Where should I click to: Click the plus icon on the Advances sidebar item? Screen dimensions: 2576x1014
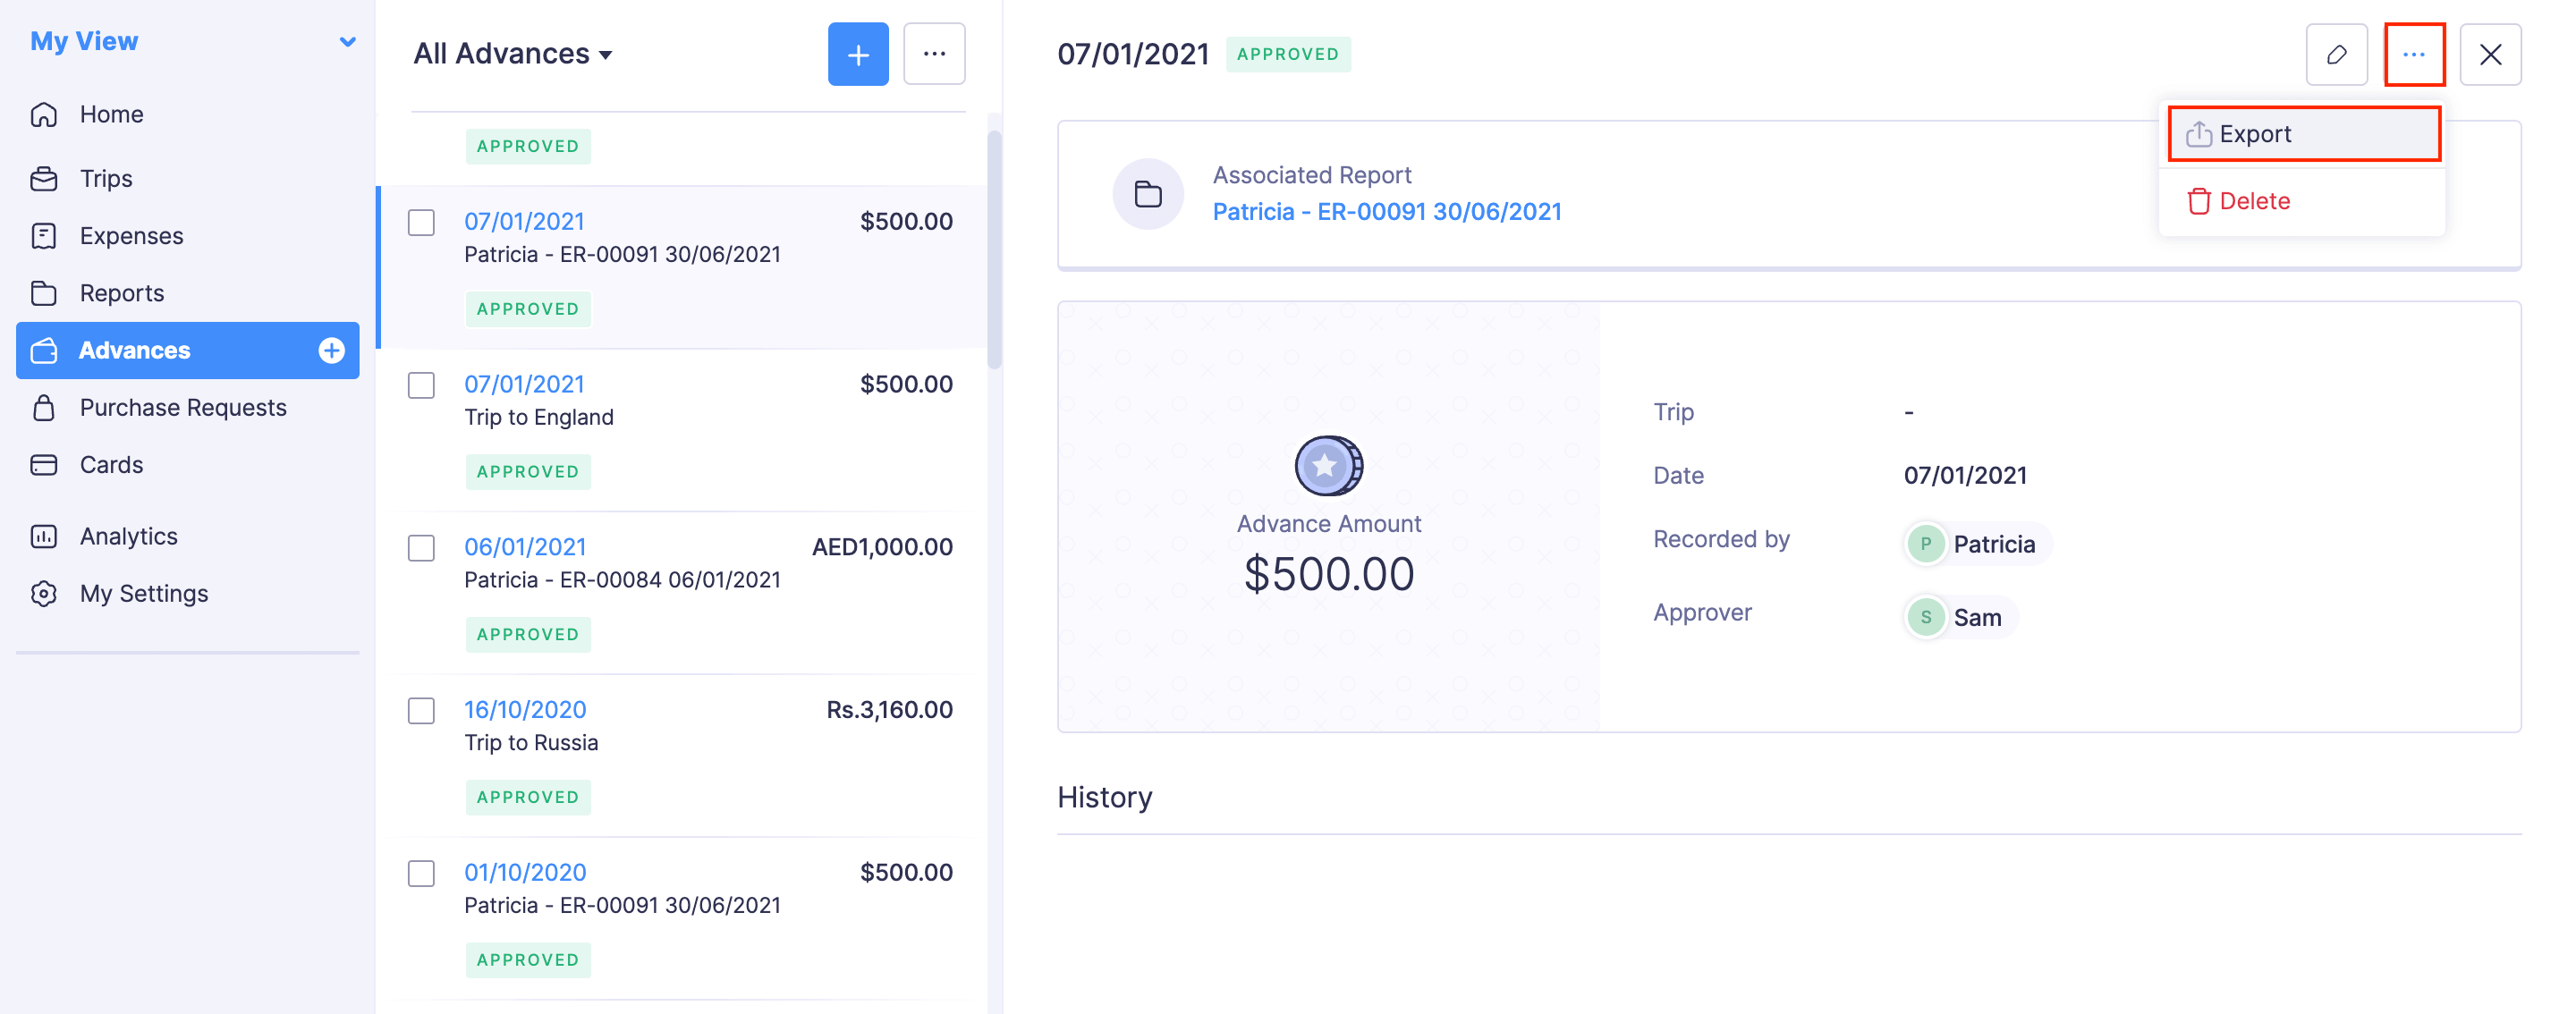331,350
